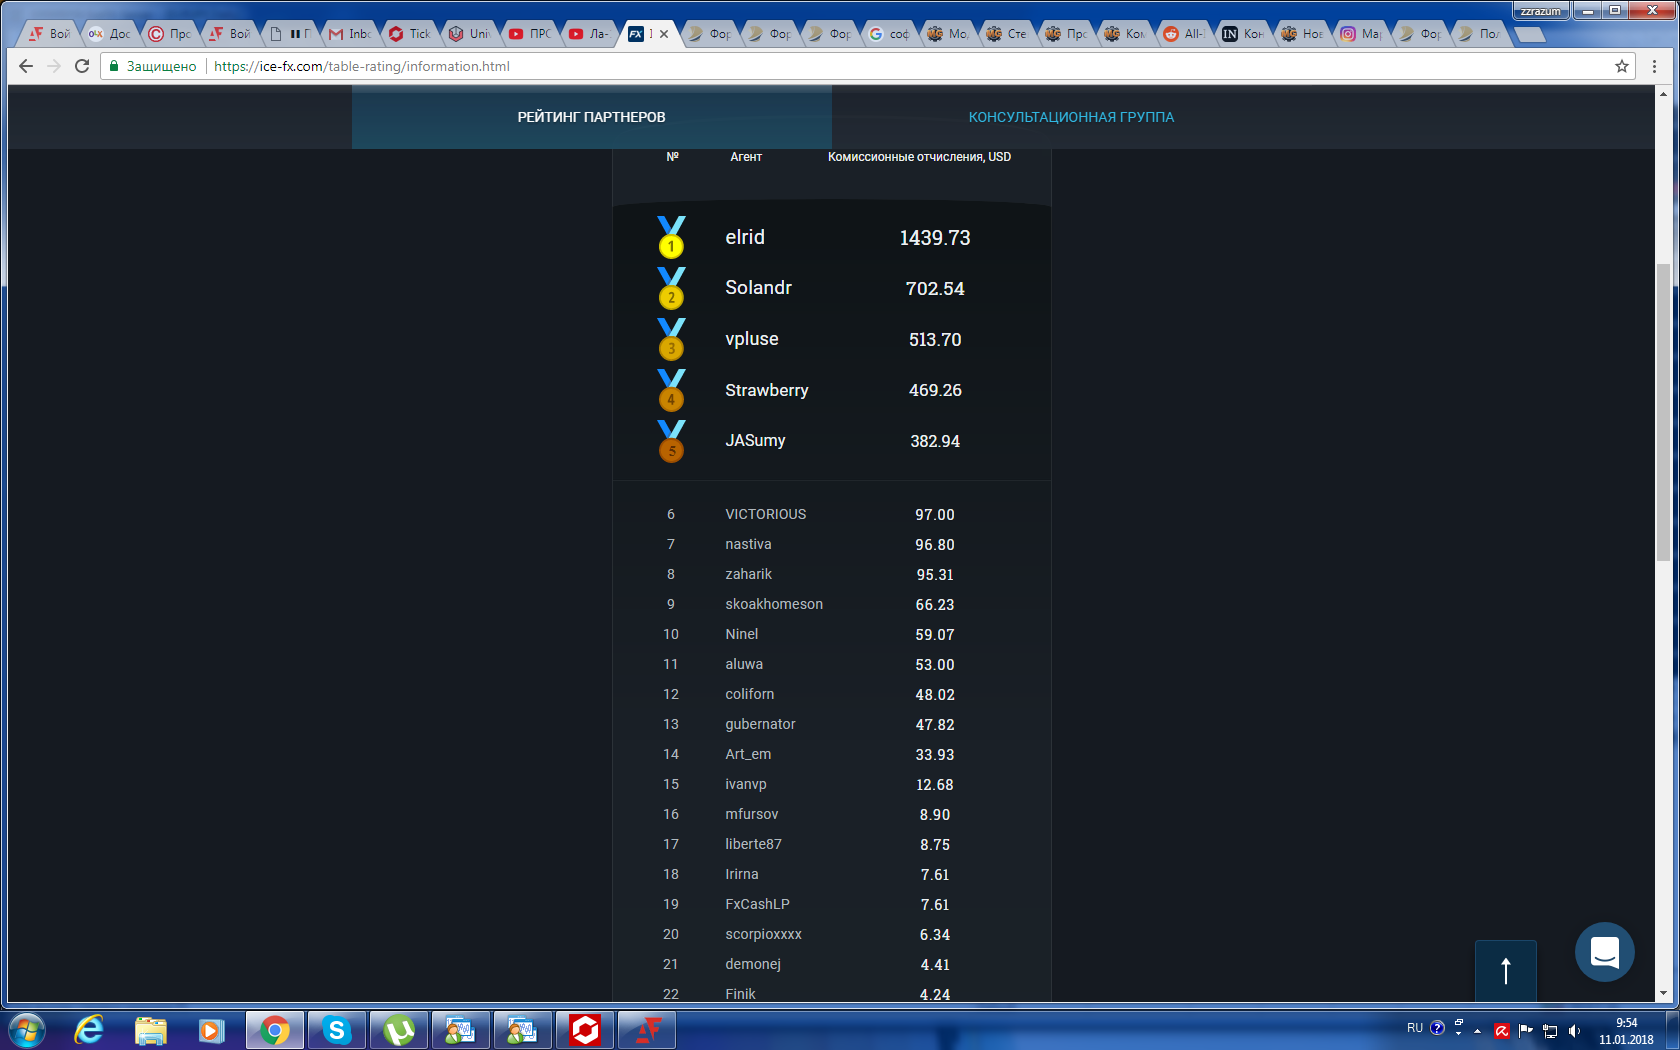The height and width of the screenshot is (1050, 1680).
Task: Switch RU input language indicator
Action: click(x=1415, y=1028)
